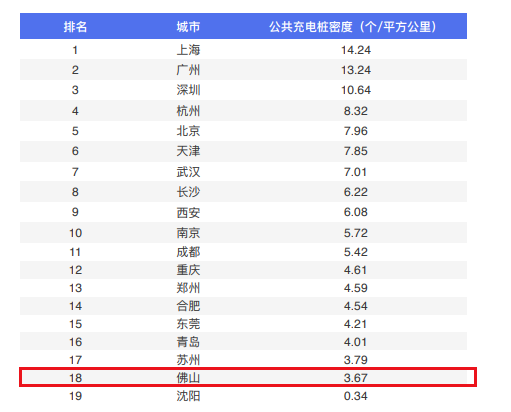Click rank number 3 in 深圳 row
511x412 pixels.
coord(75,90)
